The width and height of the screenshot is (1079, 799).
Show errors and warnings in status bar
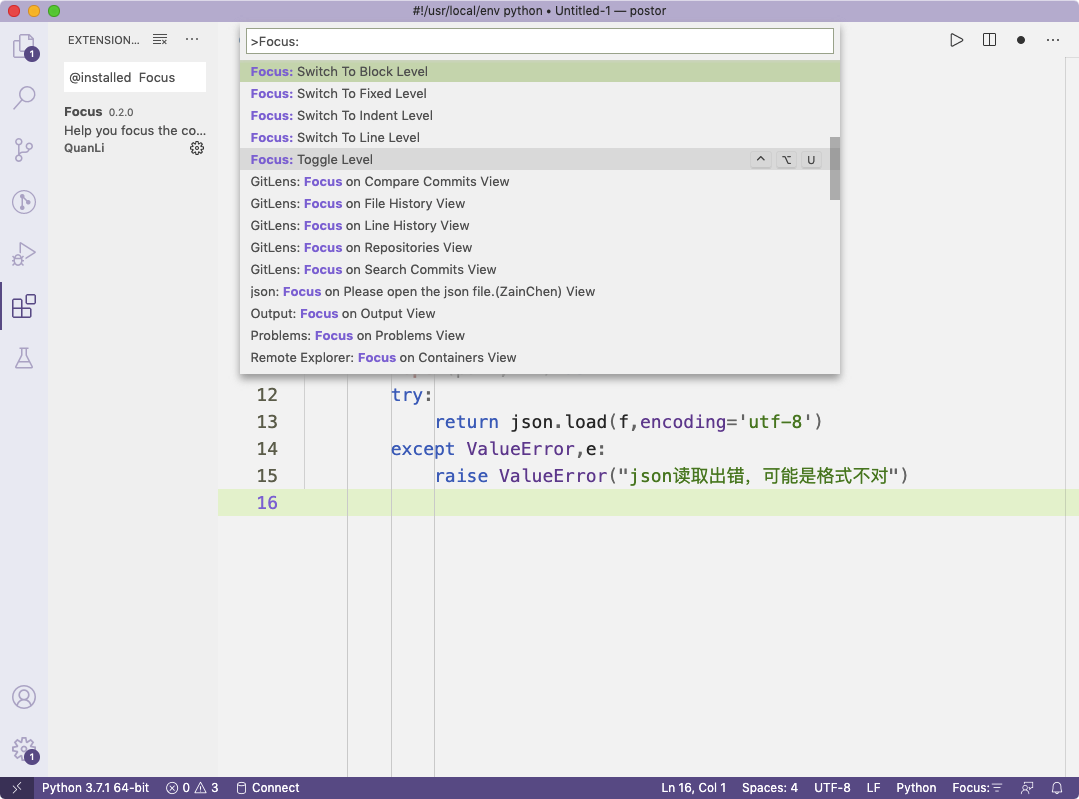tap(192, 788)
